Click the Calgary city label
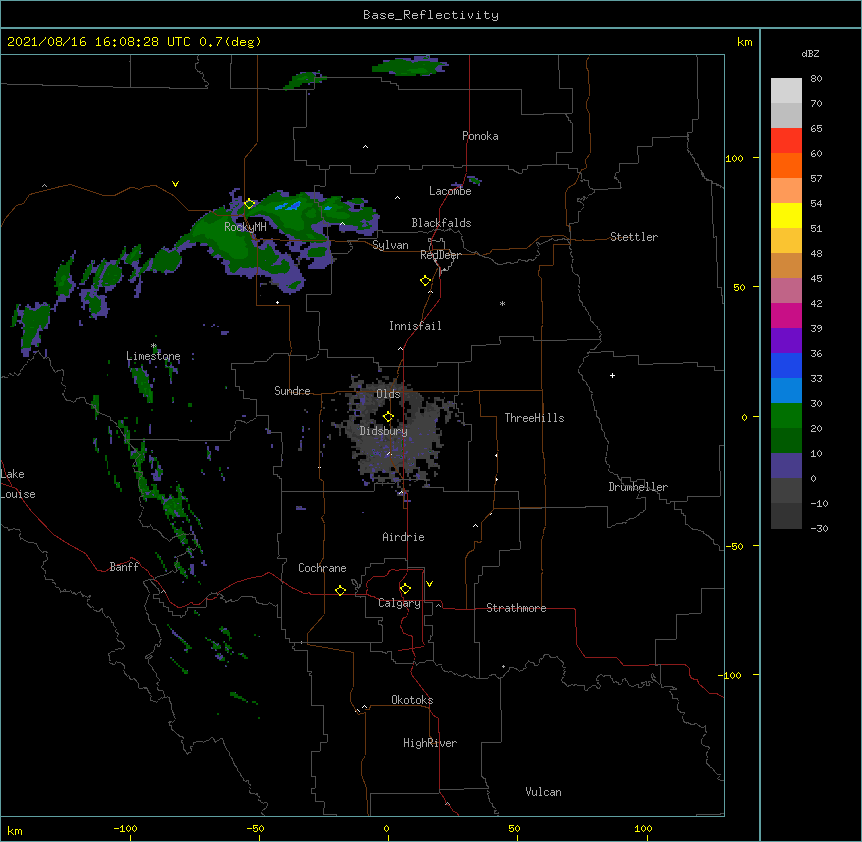This screenshot has height=842, width=862. click(399, 603)
